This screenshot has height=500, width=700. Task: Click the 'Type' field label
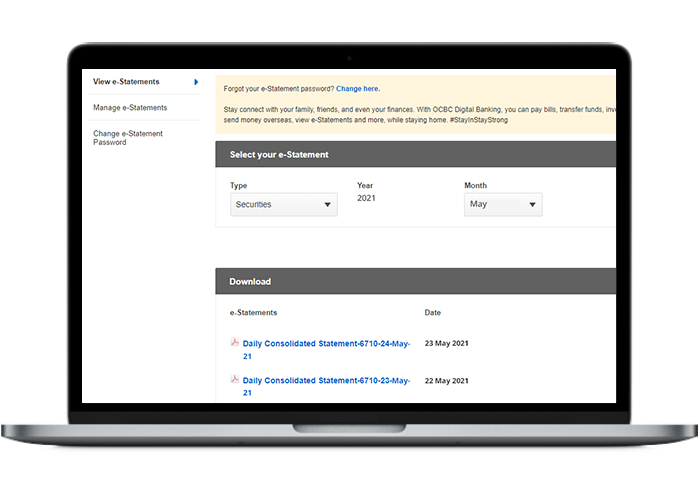pyautogui.click(x=238, y=185)
